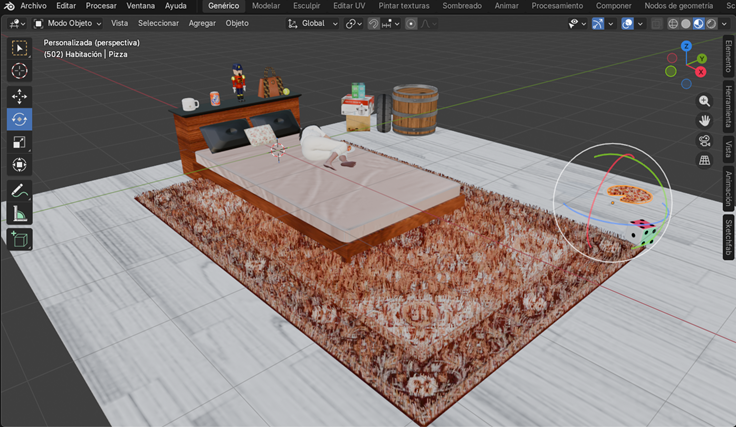The height and width of the screenshot is (427, 736).
Task: Open the Animación sidebar tab
Action: (728, 189)
